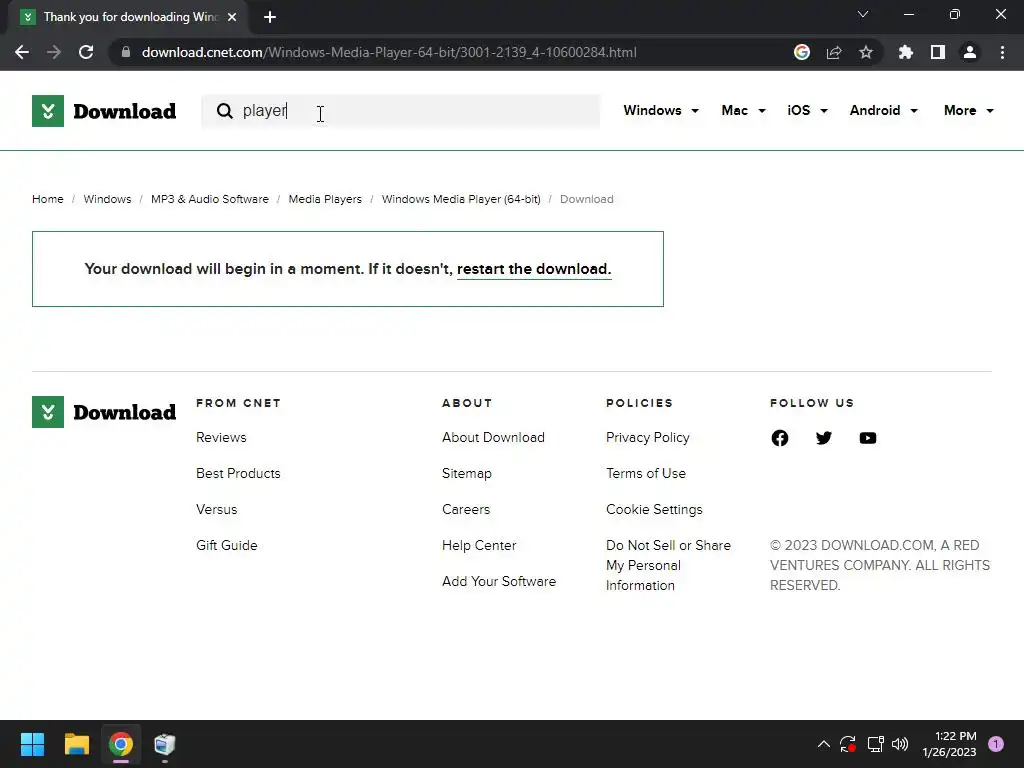Open File Explorer from taskbar
Image resolution: width=1024 pixels, height=768 pixels.
76,744
